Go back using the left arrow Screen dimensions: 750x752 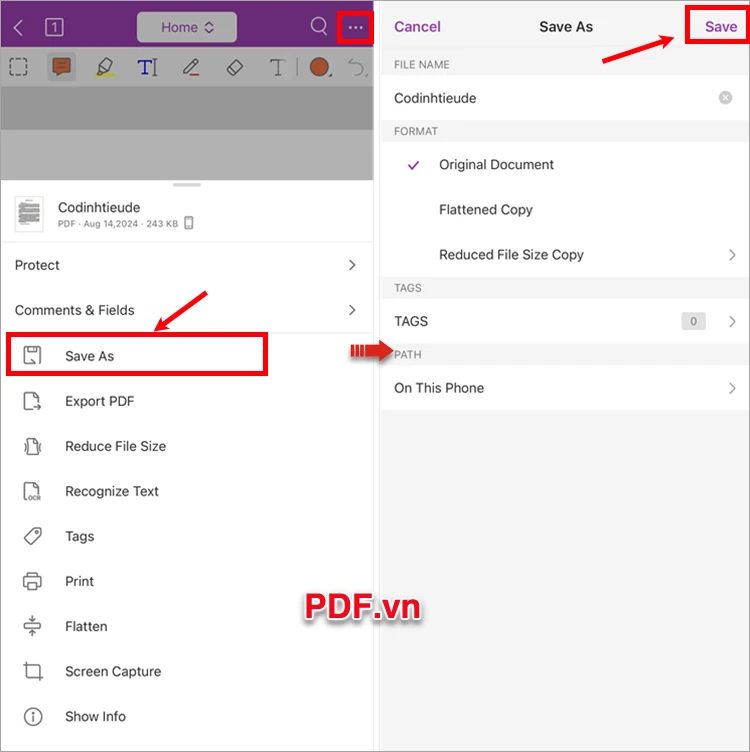[x=18, y=27]
